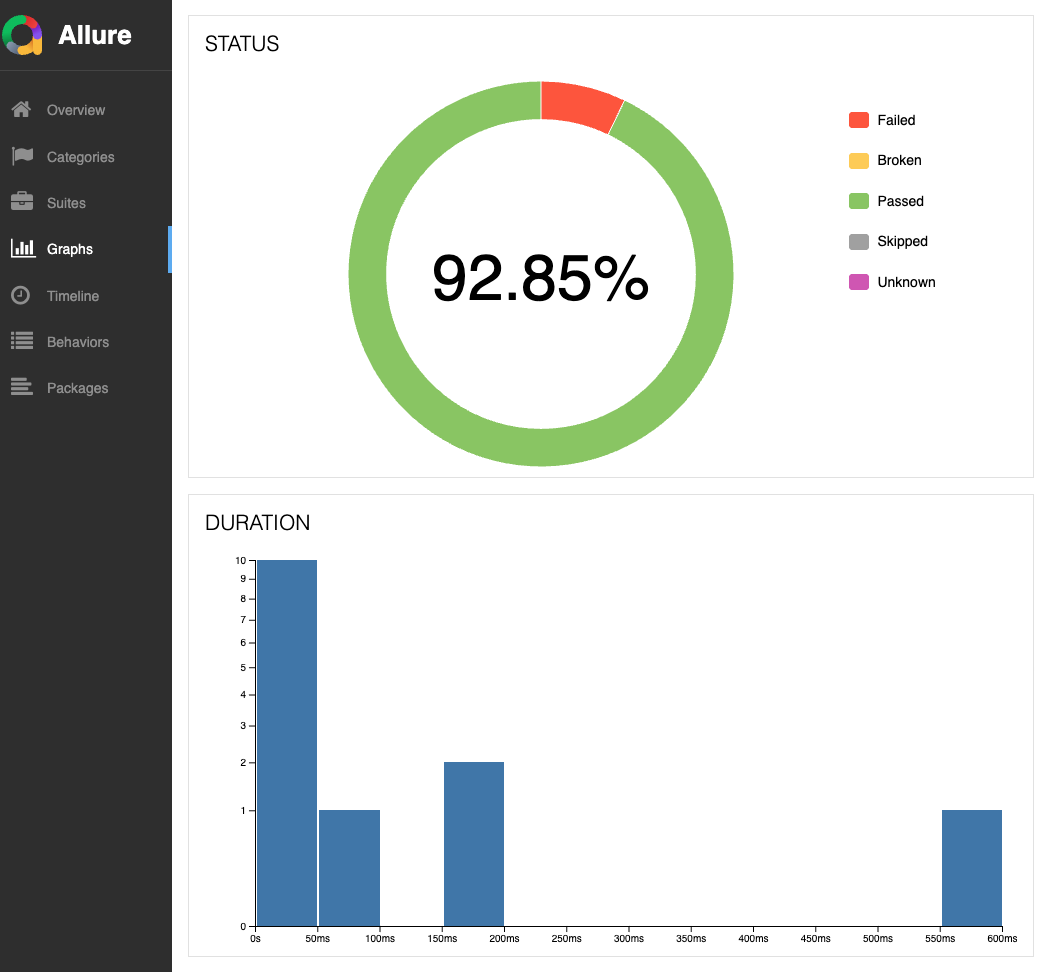Click the Packages stacked bars icon
The height and width of the screenshot is (972, 1046).
pyautogui.click(x=21, y=388)
